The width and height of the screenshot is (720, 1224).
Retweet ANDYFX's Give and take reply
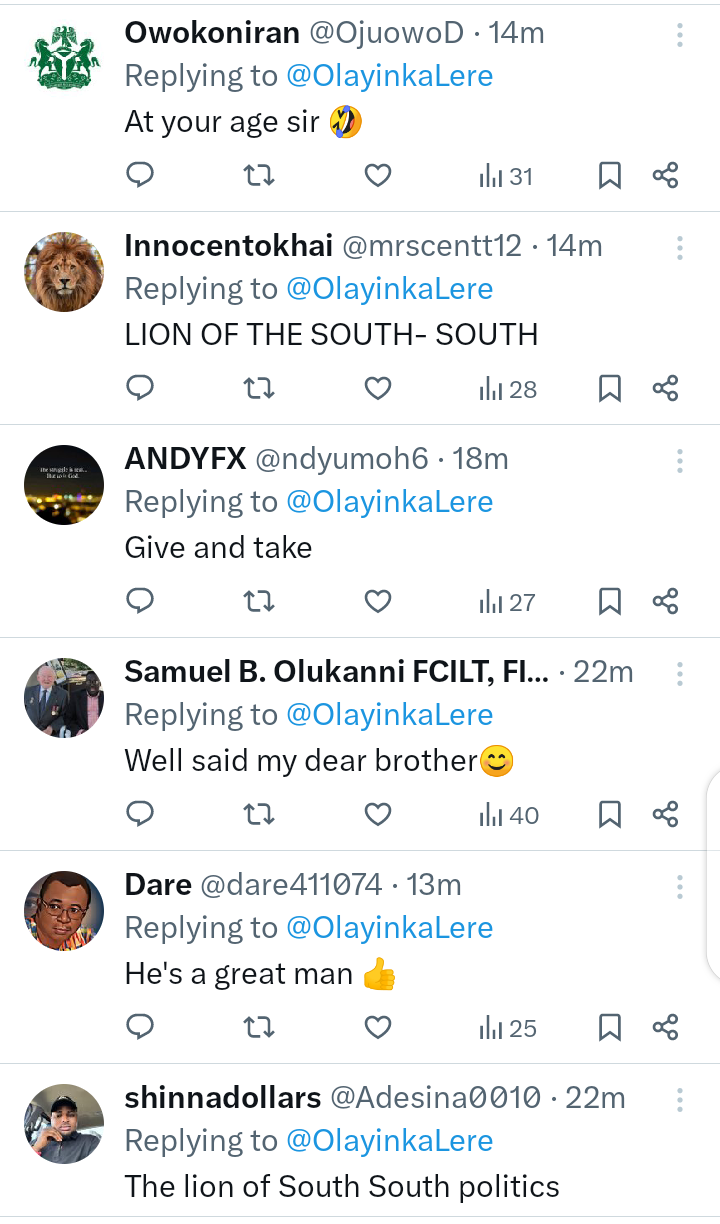click(x=259, y=601)
